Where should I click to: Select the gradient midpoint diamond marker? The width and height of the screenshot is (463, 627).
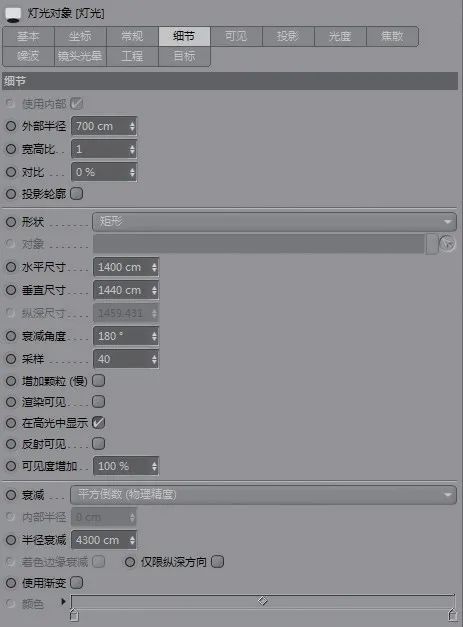[263, 601]
